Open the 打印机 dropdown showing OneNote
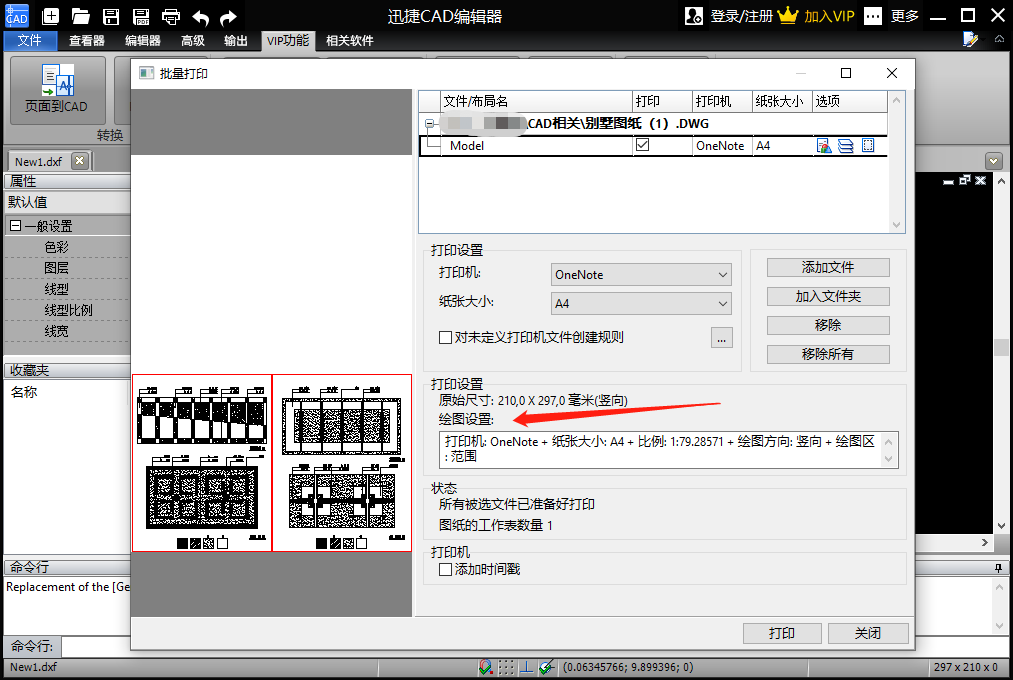This screenshot has width=1013, height=680. [642, 274]
